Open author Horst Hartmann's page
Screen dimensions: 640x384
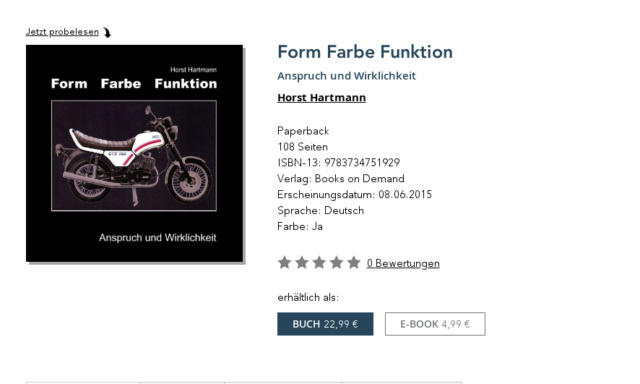point(322,98)
